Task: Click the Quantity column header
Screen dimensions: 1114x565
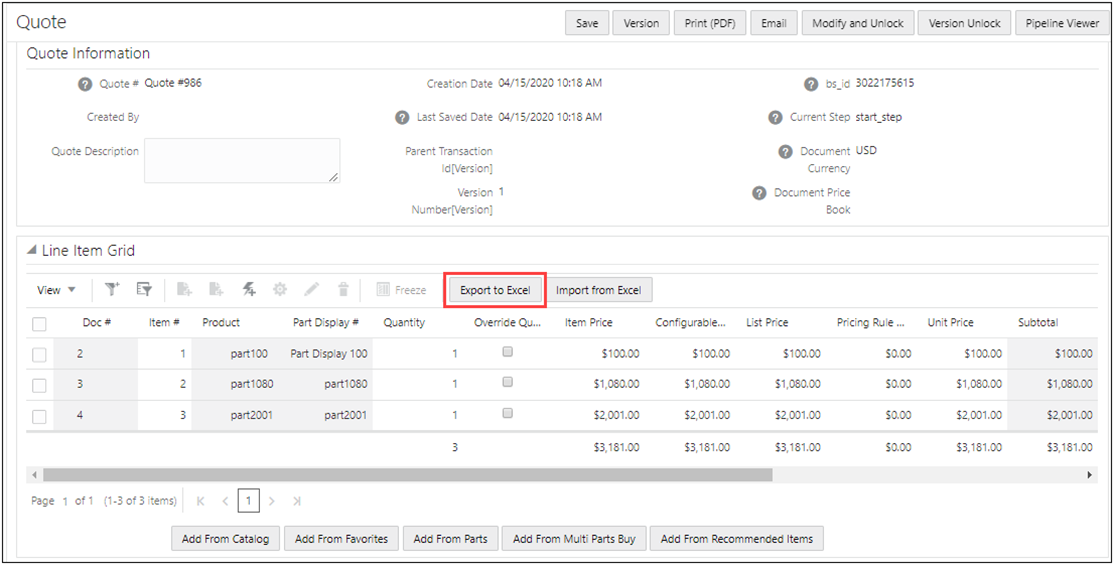Action: [404, 323]
